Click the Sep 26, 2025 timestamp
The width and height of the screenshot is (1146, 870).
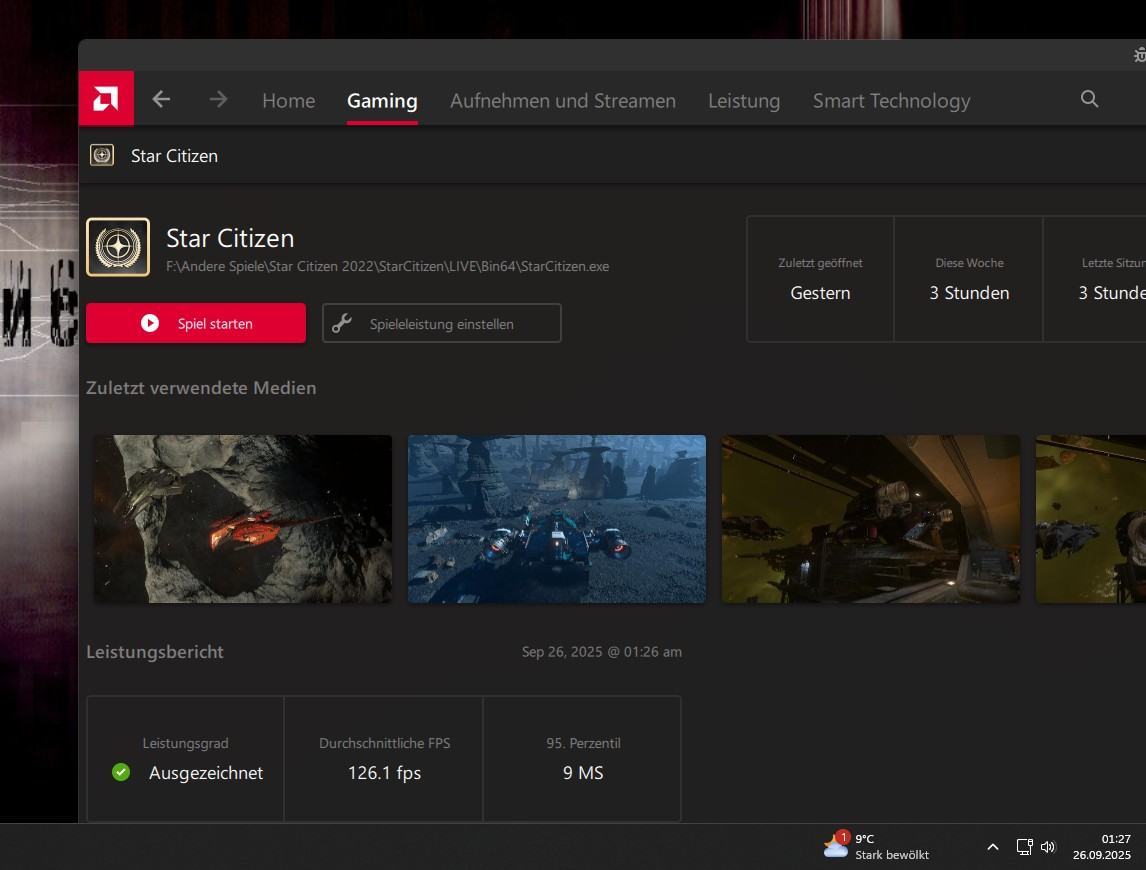[602, 651]
